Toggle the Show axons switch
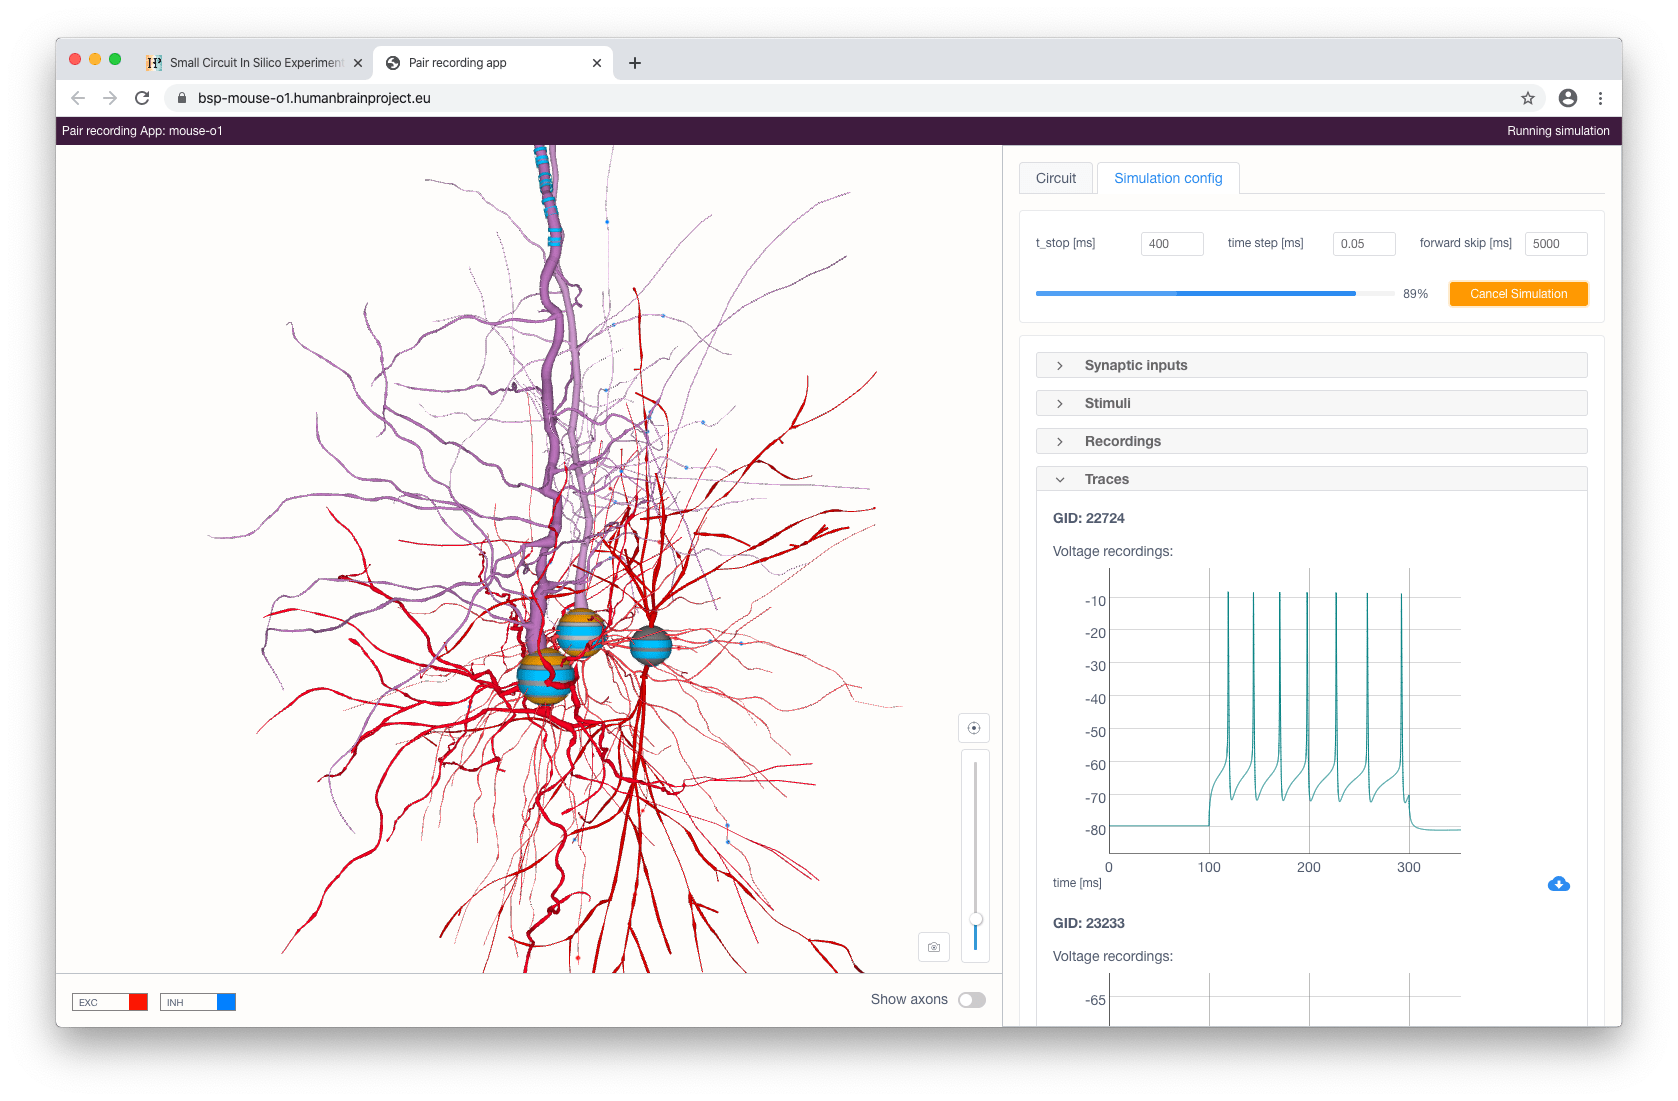Viewport: 1678px width, 1101px height. (971, 1000)
